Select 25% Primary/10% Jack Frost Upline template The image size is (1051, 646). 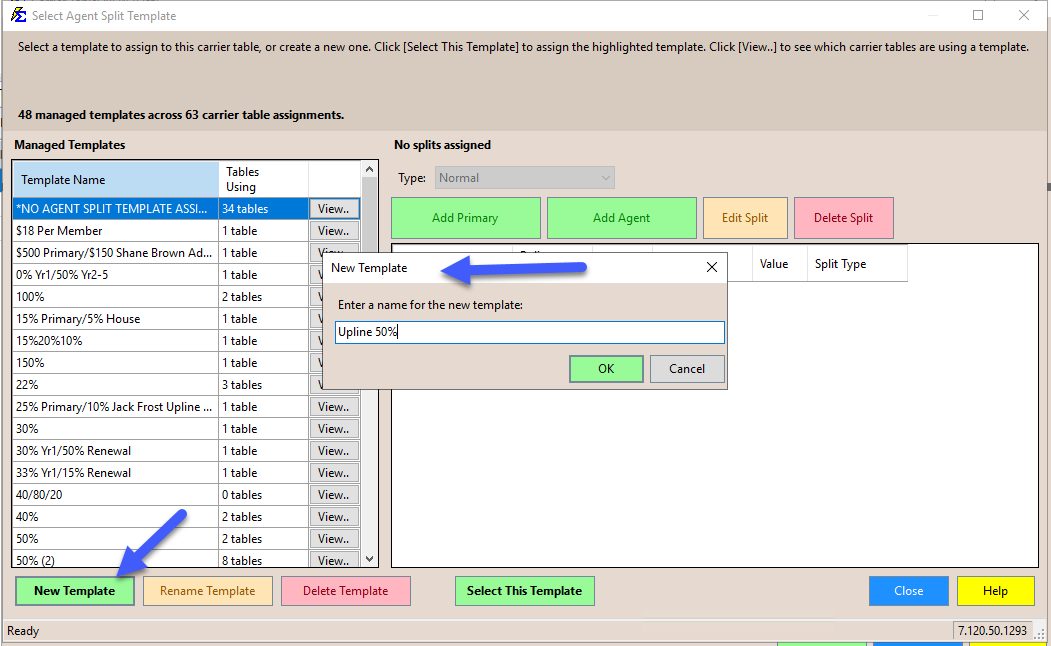116,407
